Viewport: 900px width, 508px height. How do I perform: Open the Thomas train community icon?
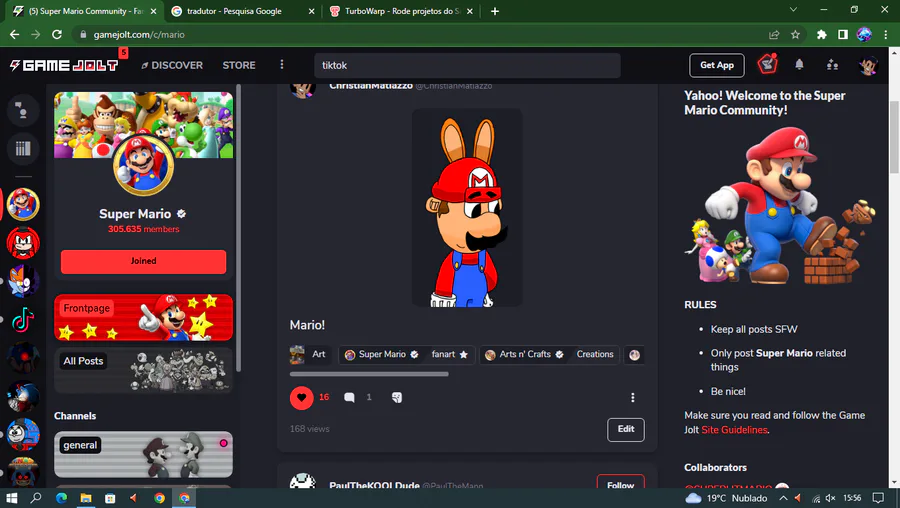click(23, 435)
